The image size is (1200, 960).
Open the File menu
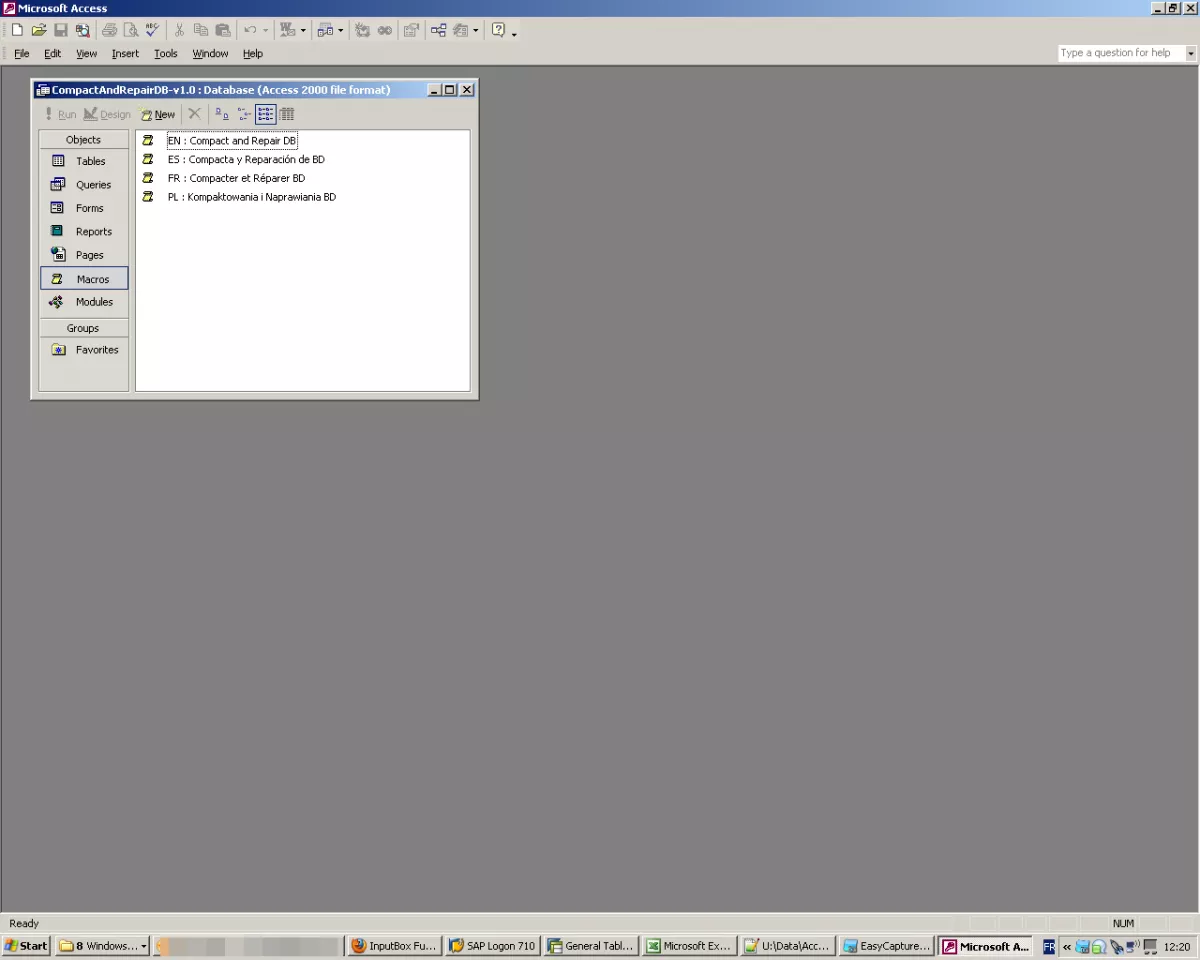[22, 54]
